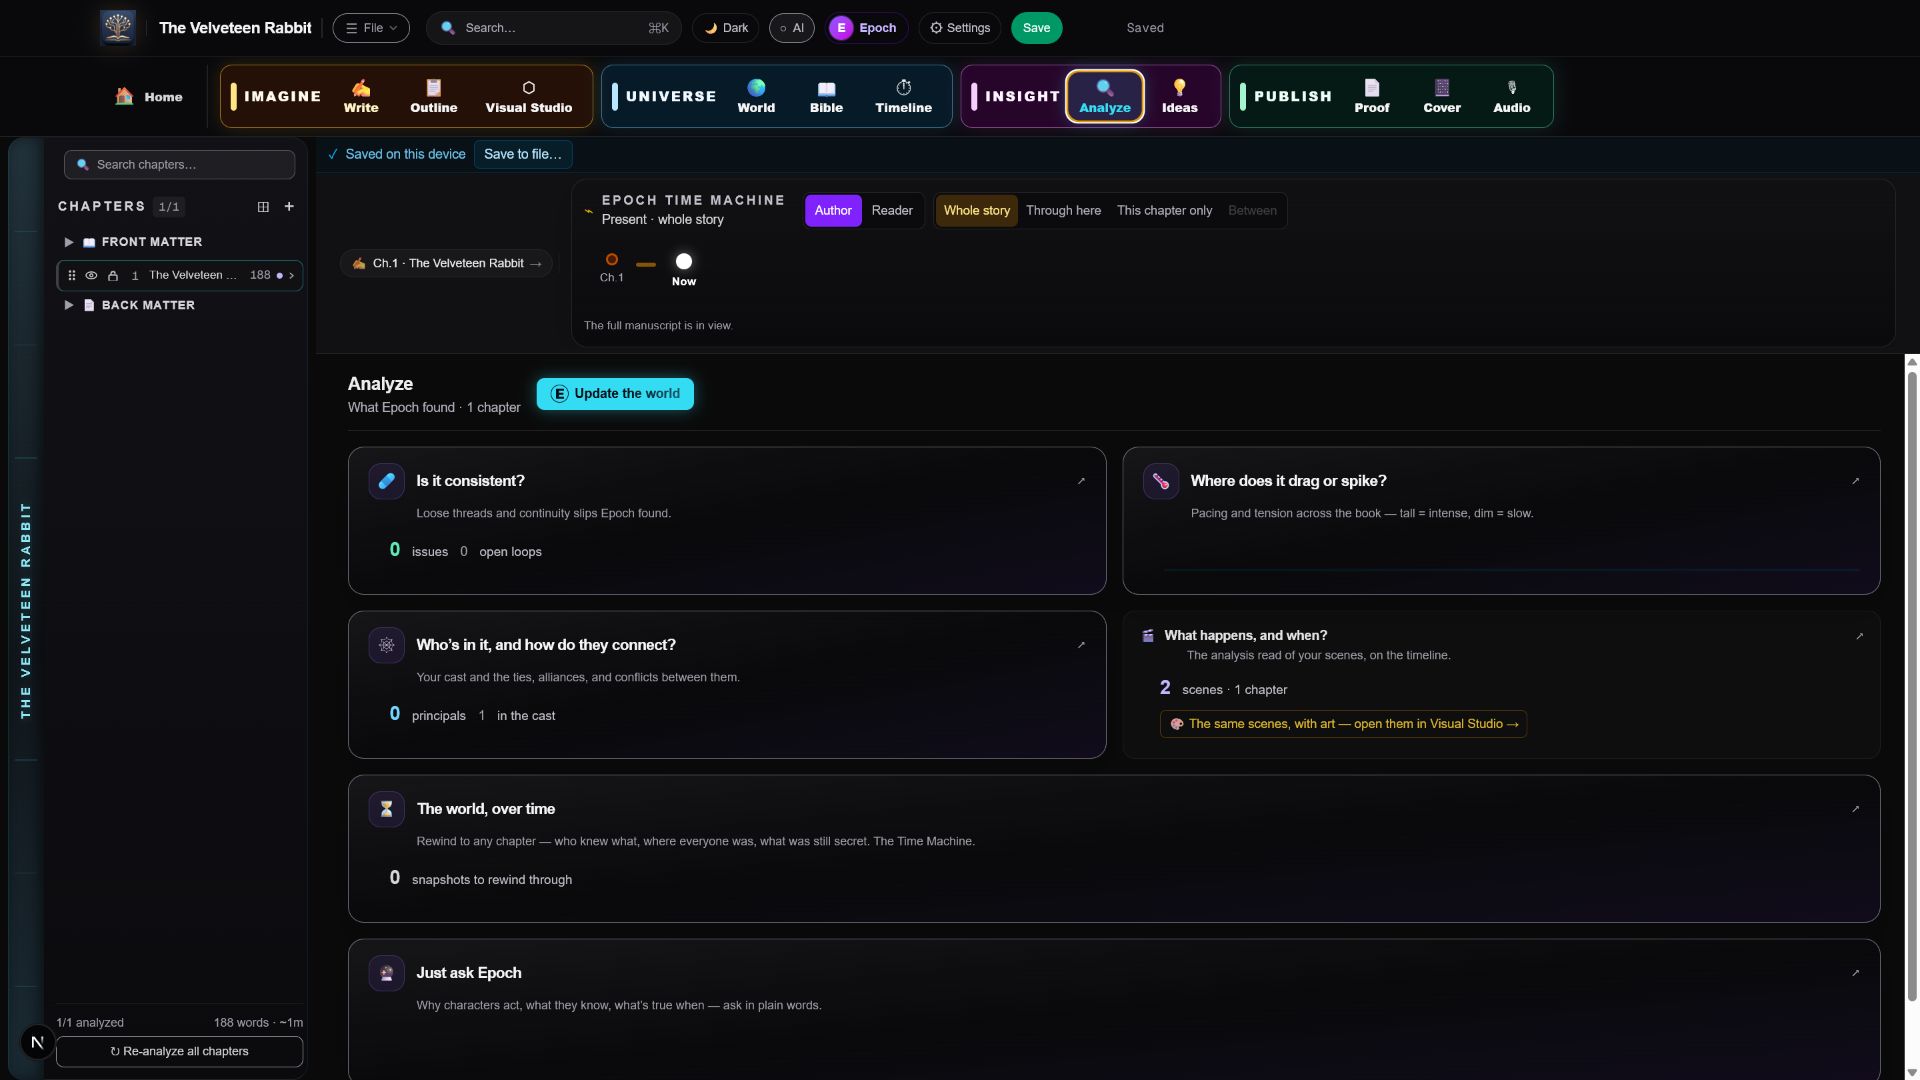Image resolution: width=1920 pixels, height=1080 pixels.
Task: Open the Epoch assistant
Action: pyautogui.click(x=864, y=28)
